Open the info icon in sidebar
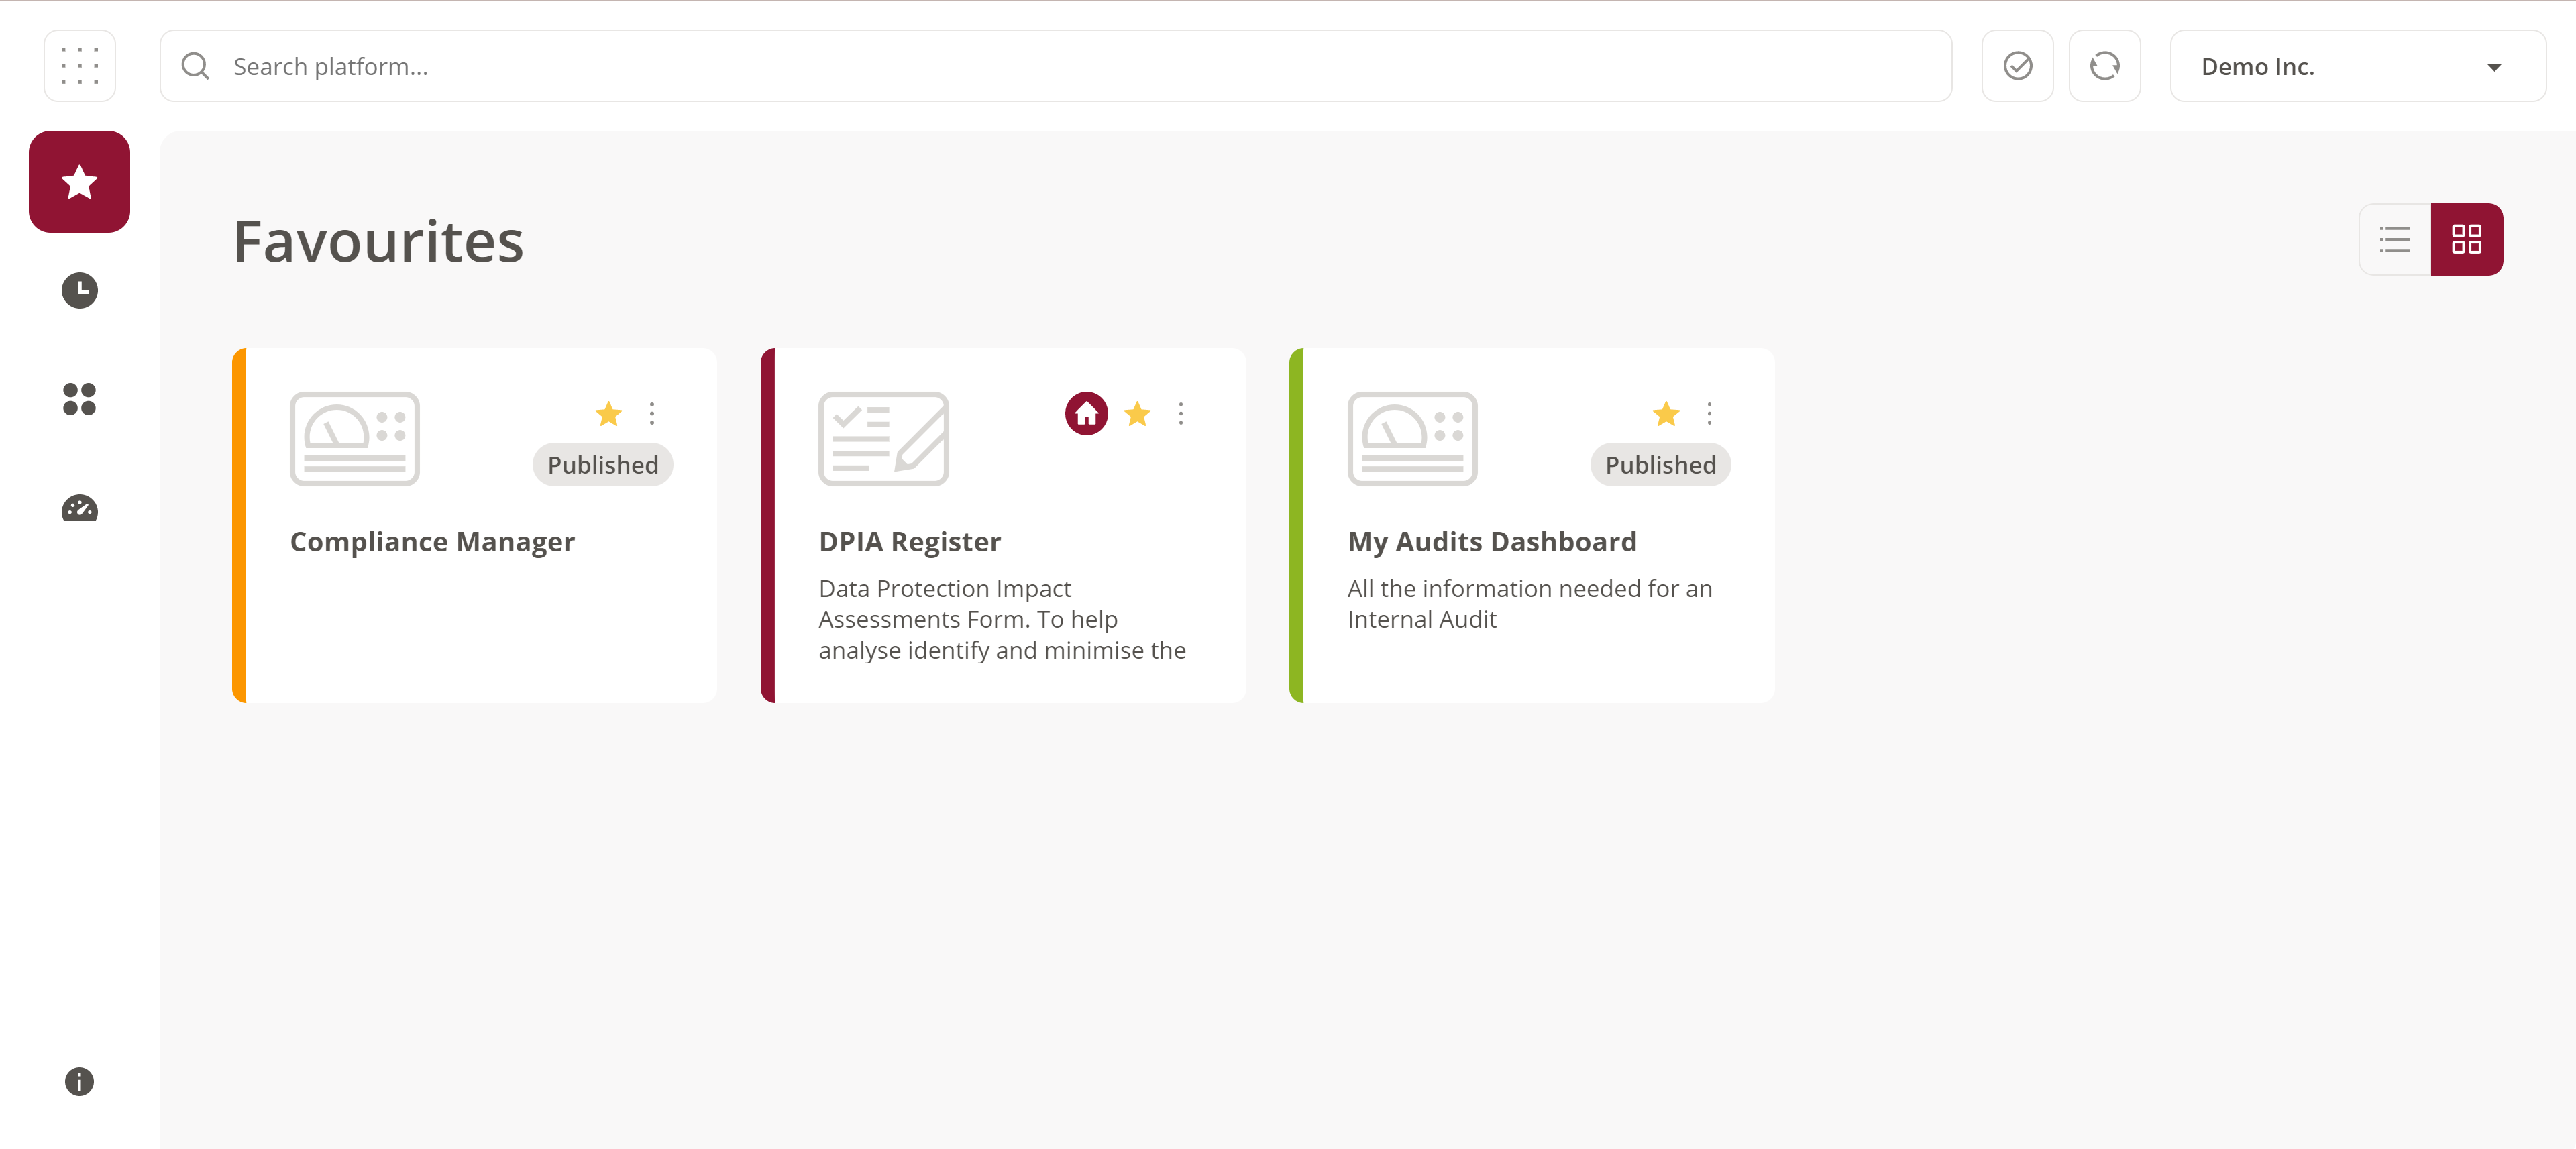This screenshot has height=1149, width=2576. [x=80, y=1081]
